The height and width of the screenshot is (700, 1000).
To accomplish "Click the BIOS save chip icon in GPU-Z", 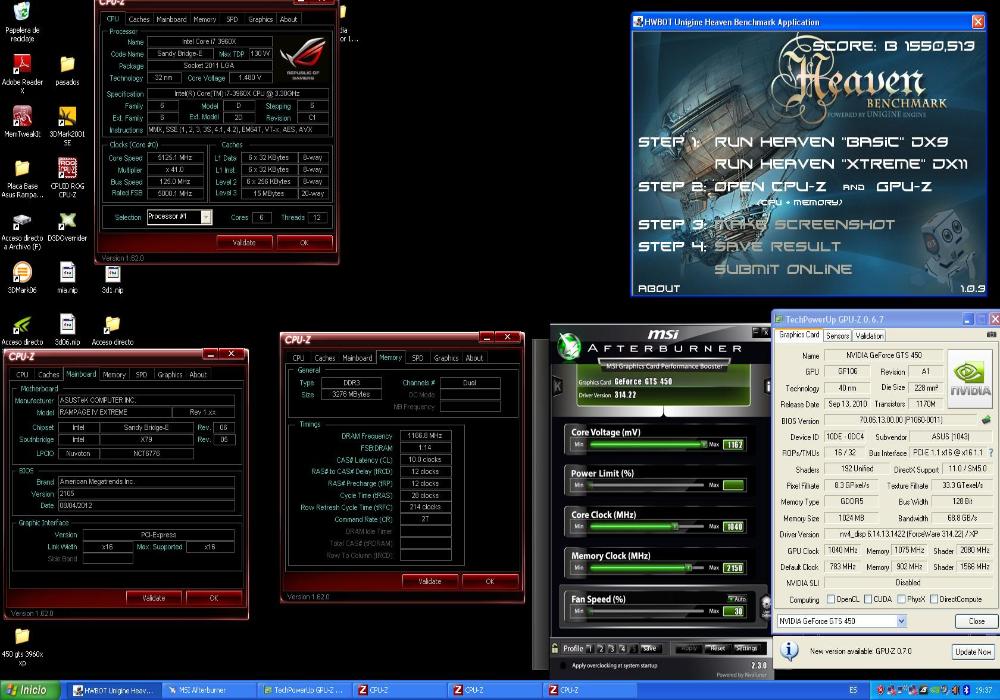I will point(986,420).
